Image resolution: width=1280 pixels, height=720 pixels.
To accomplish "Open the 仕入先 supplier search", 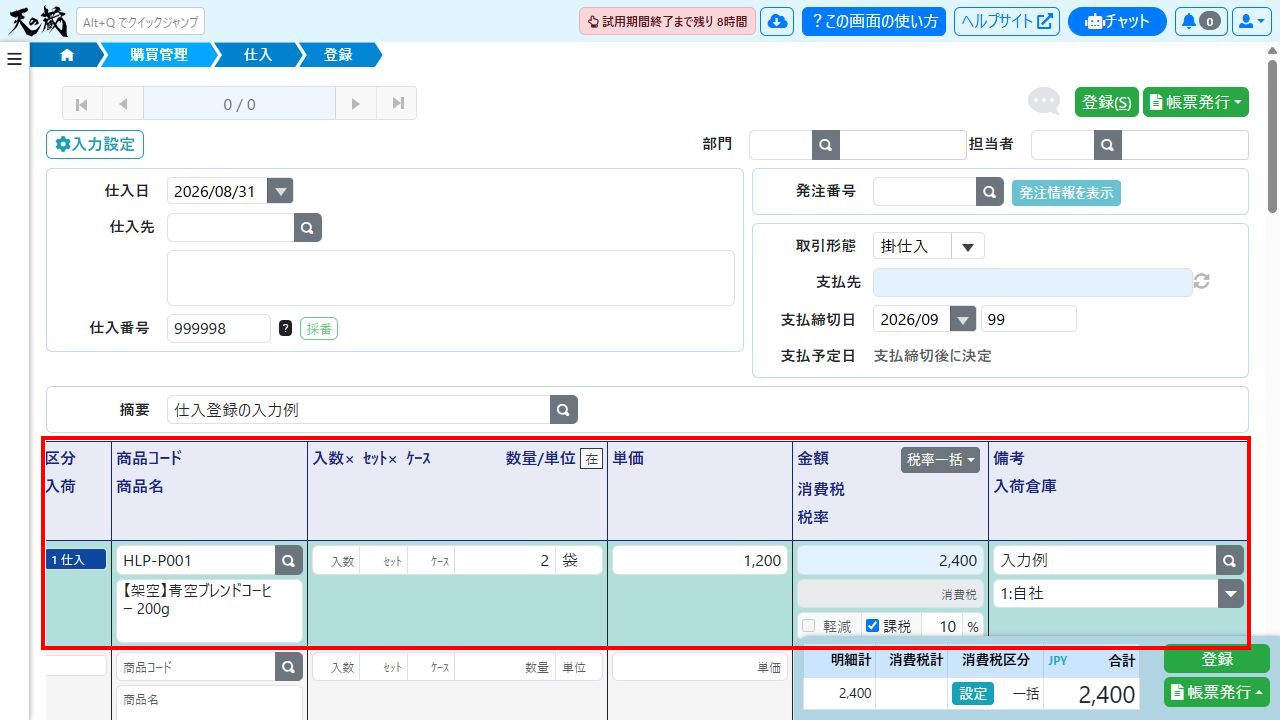I will 308,227.
